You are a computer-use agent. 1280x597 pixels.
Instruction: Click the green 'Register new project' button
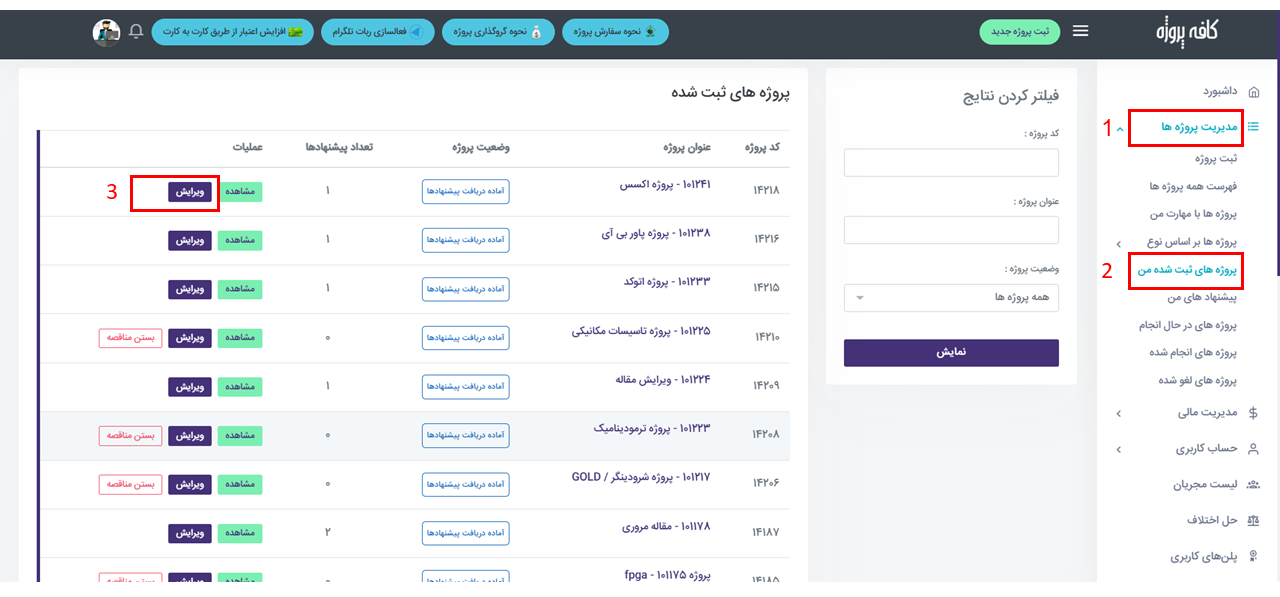click(x=1019, y=32)
